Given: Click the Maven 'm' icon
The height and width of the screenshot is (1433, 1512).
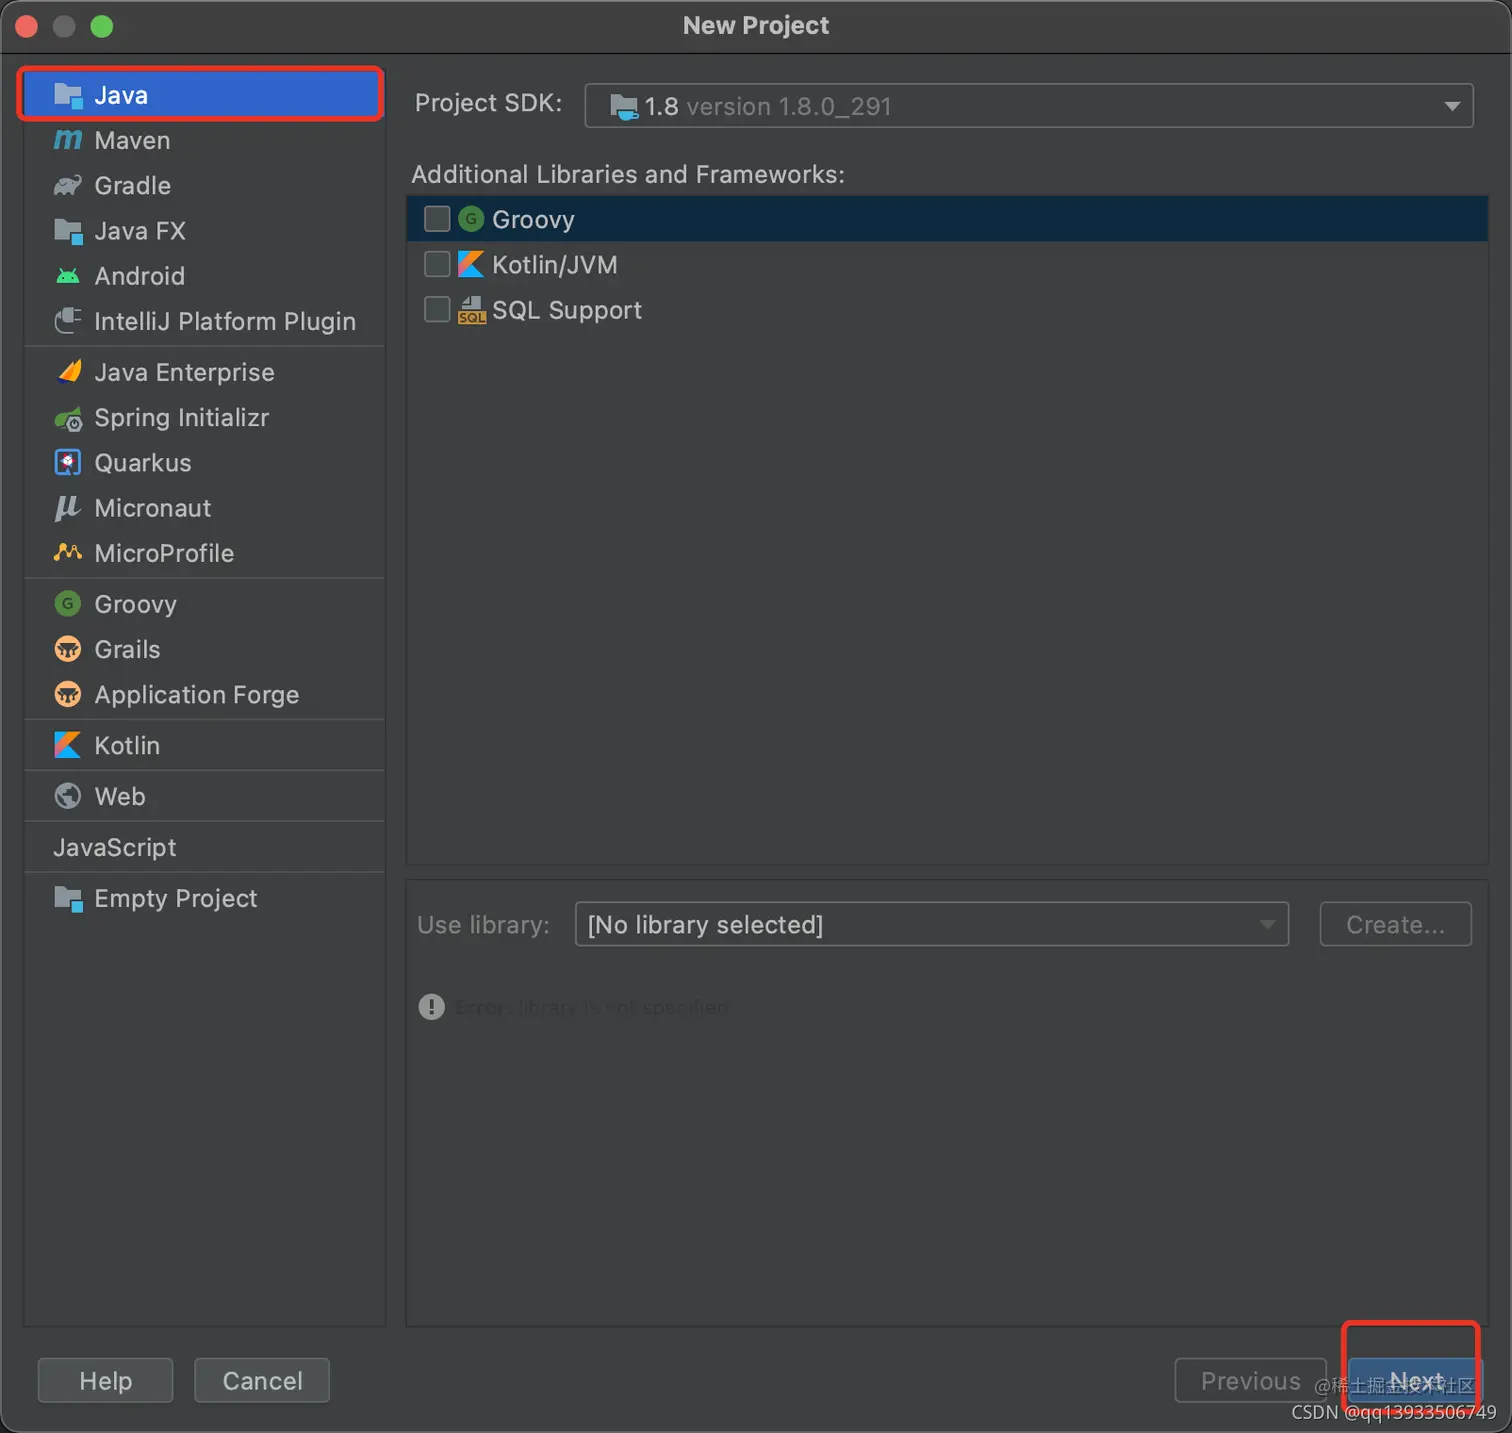Looking at the screenshot, I should [68, 140].
